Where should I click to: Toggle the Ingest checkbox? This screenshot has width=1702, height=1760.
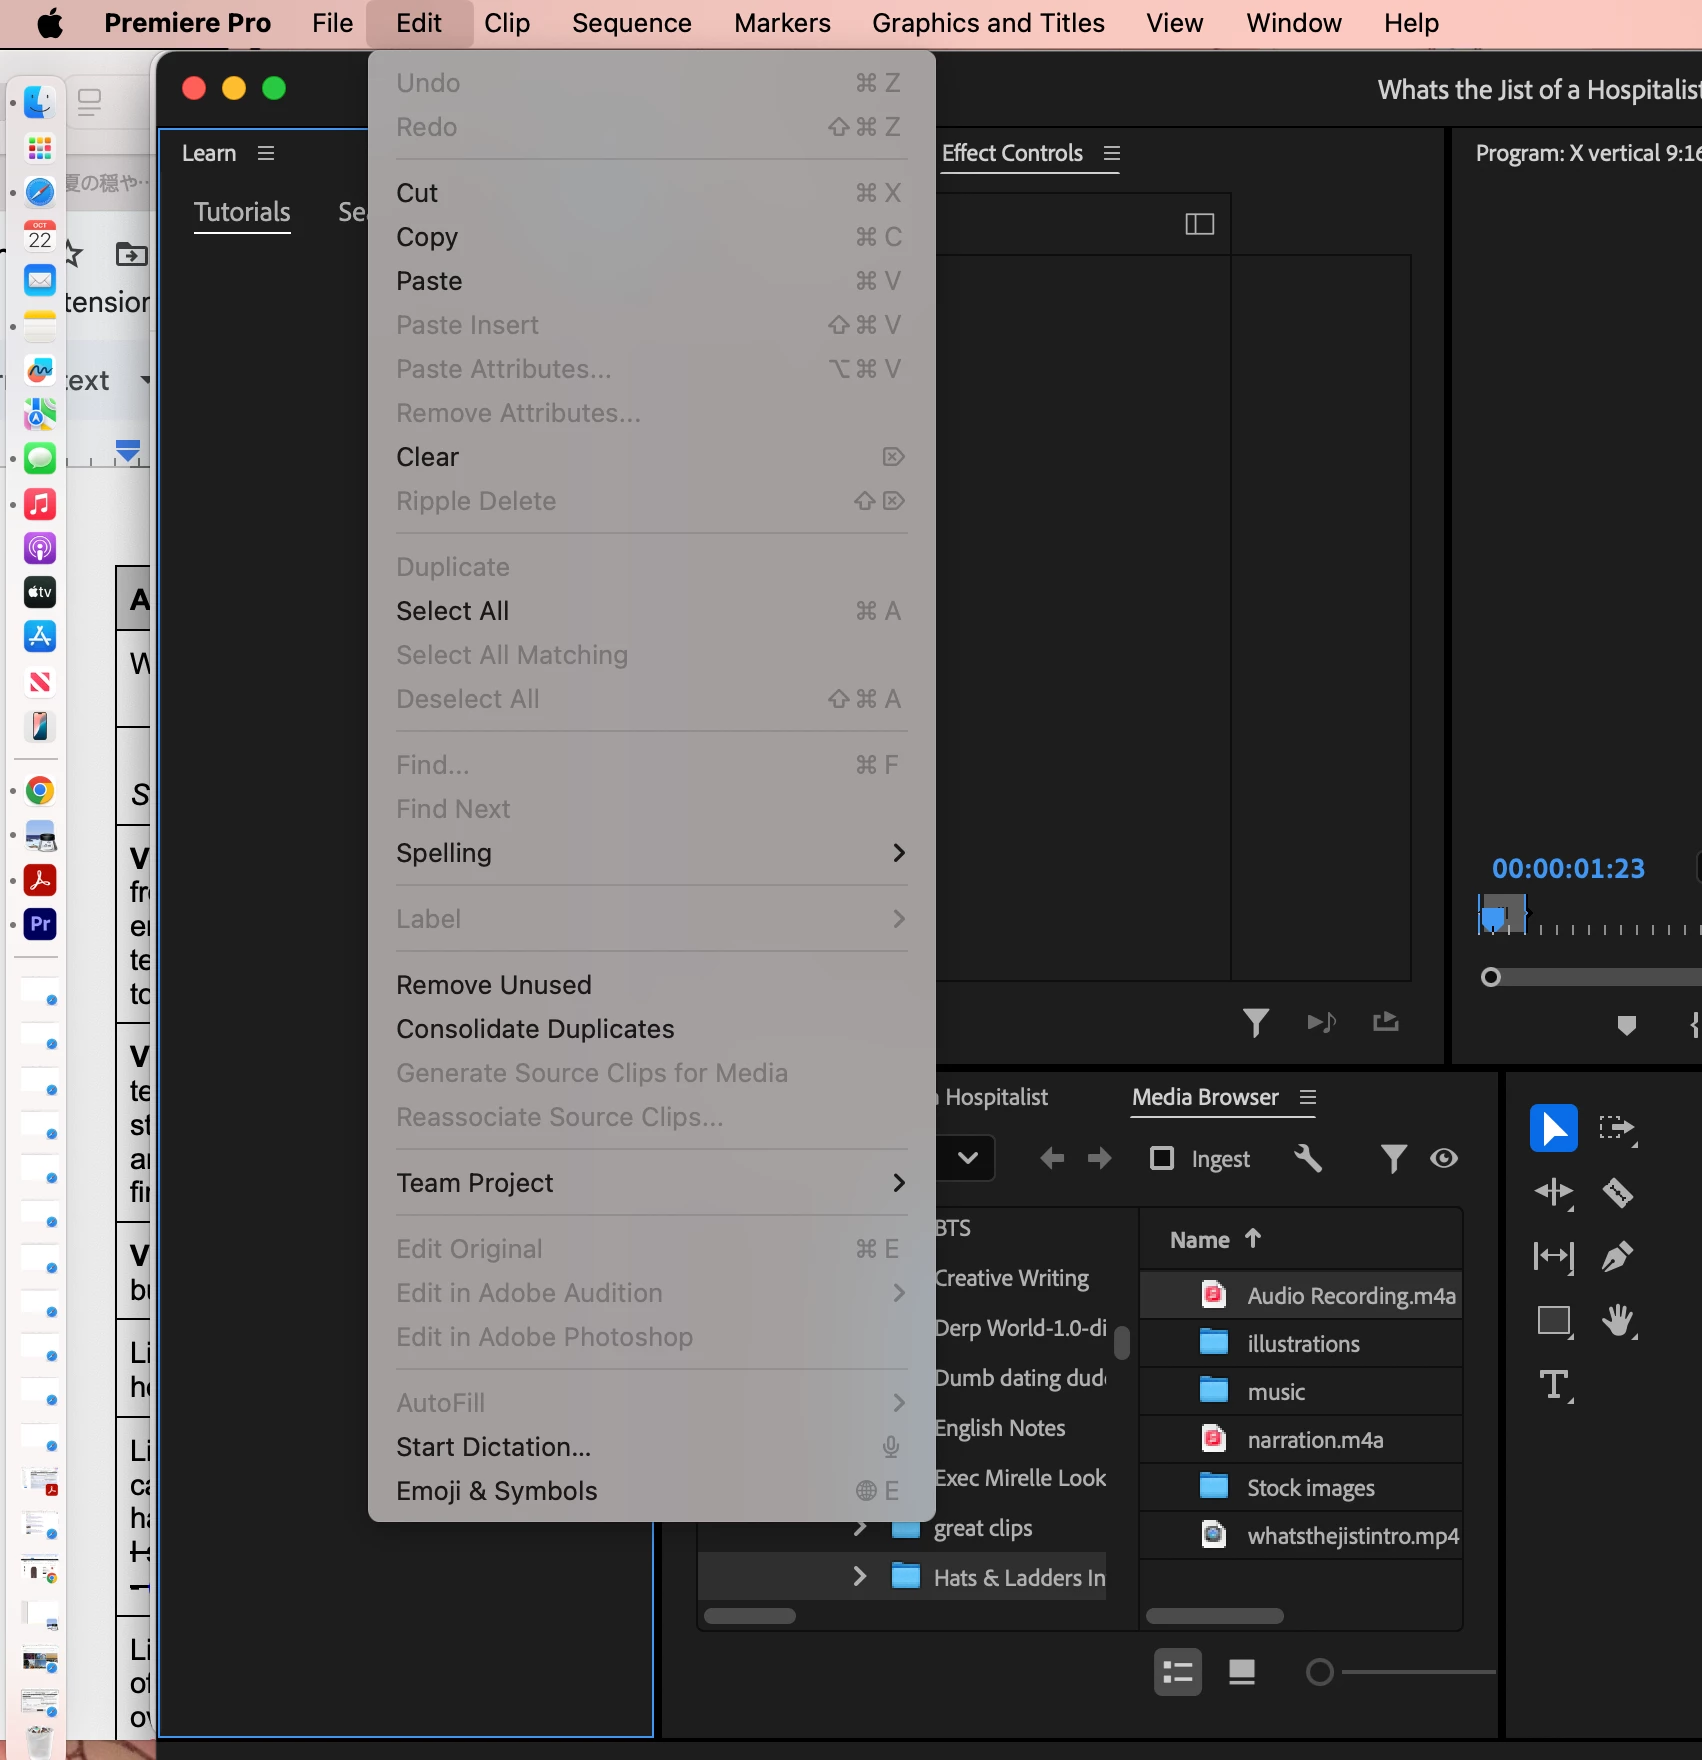click(x=1162, y=1158)
